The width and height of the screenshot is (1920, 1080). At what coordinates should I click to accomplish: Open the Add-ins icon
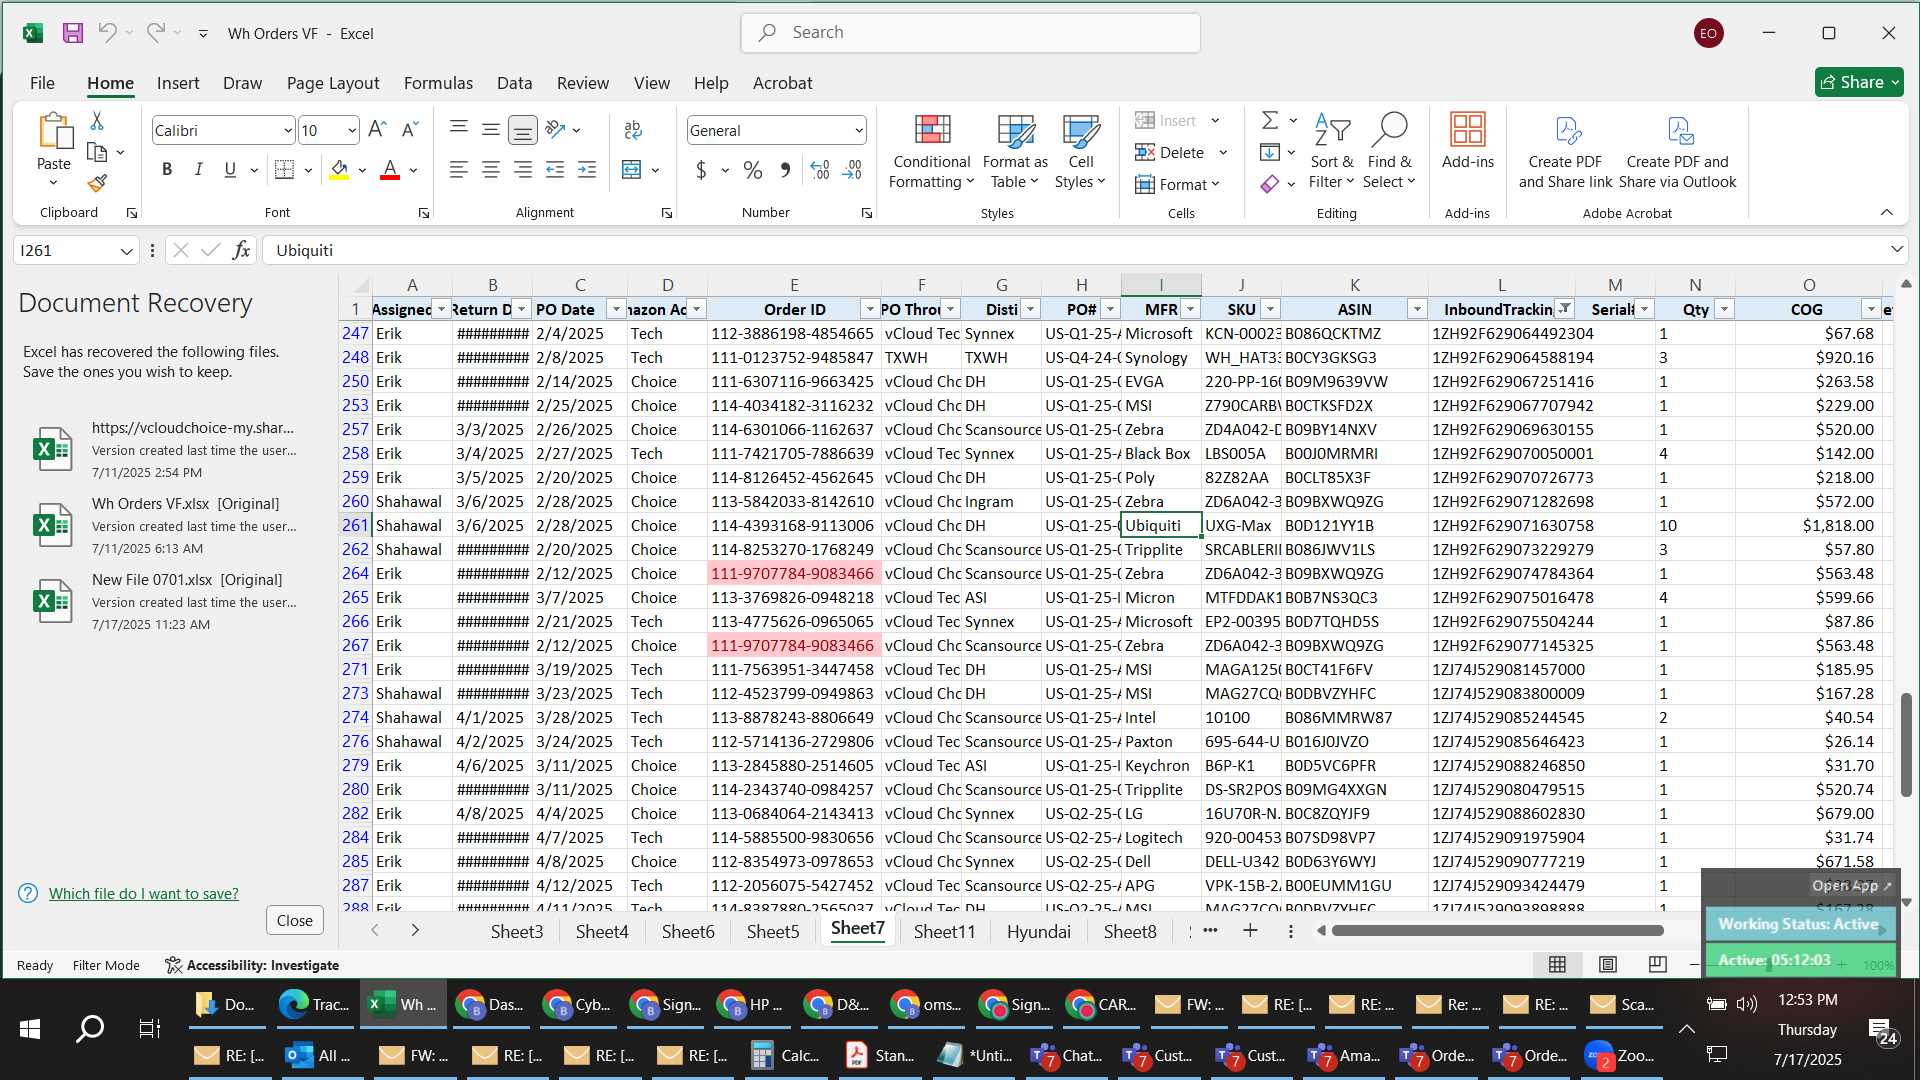1468,130
